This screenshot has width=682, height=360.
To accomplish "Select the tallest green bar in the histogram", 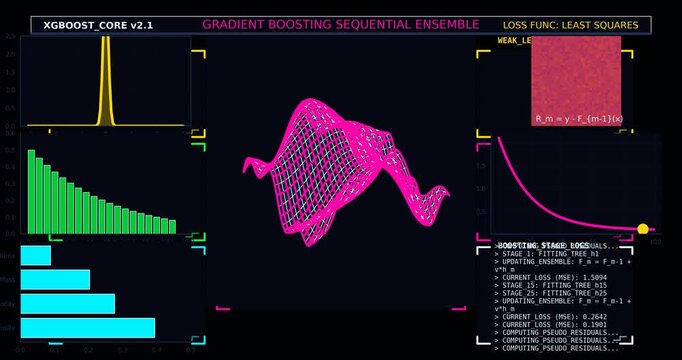I will click(x=31, y=192).
